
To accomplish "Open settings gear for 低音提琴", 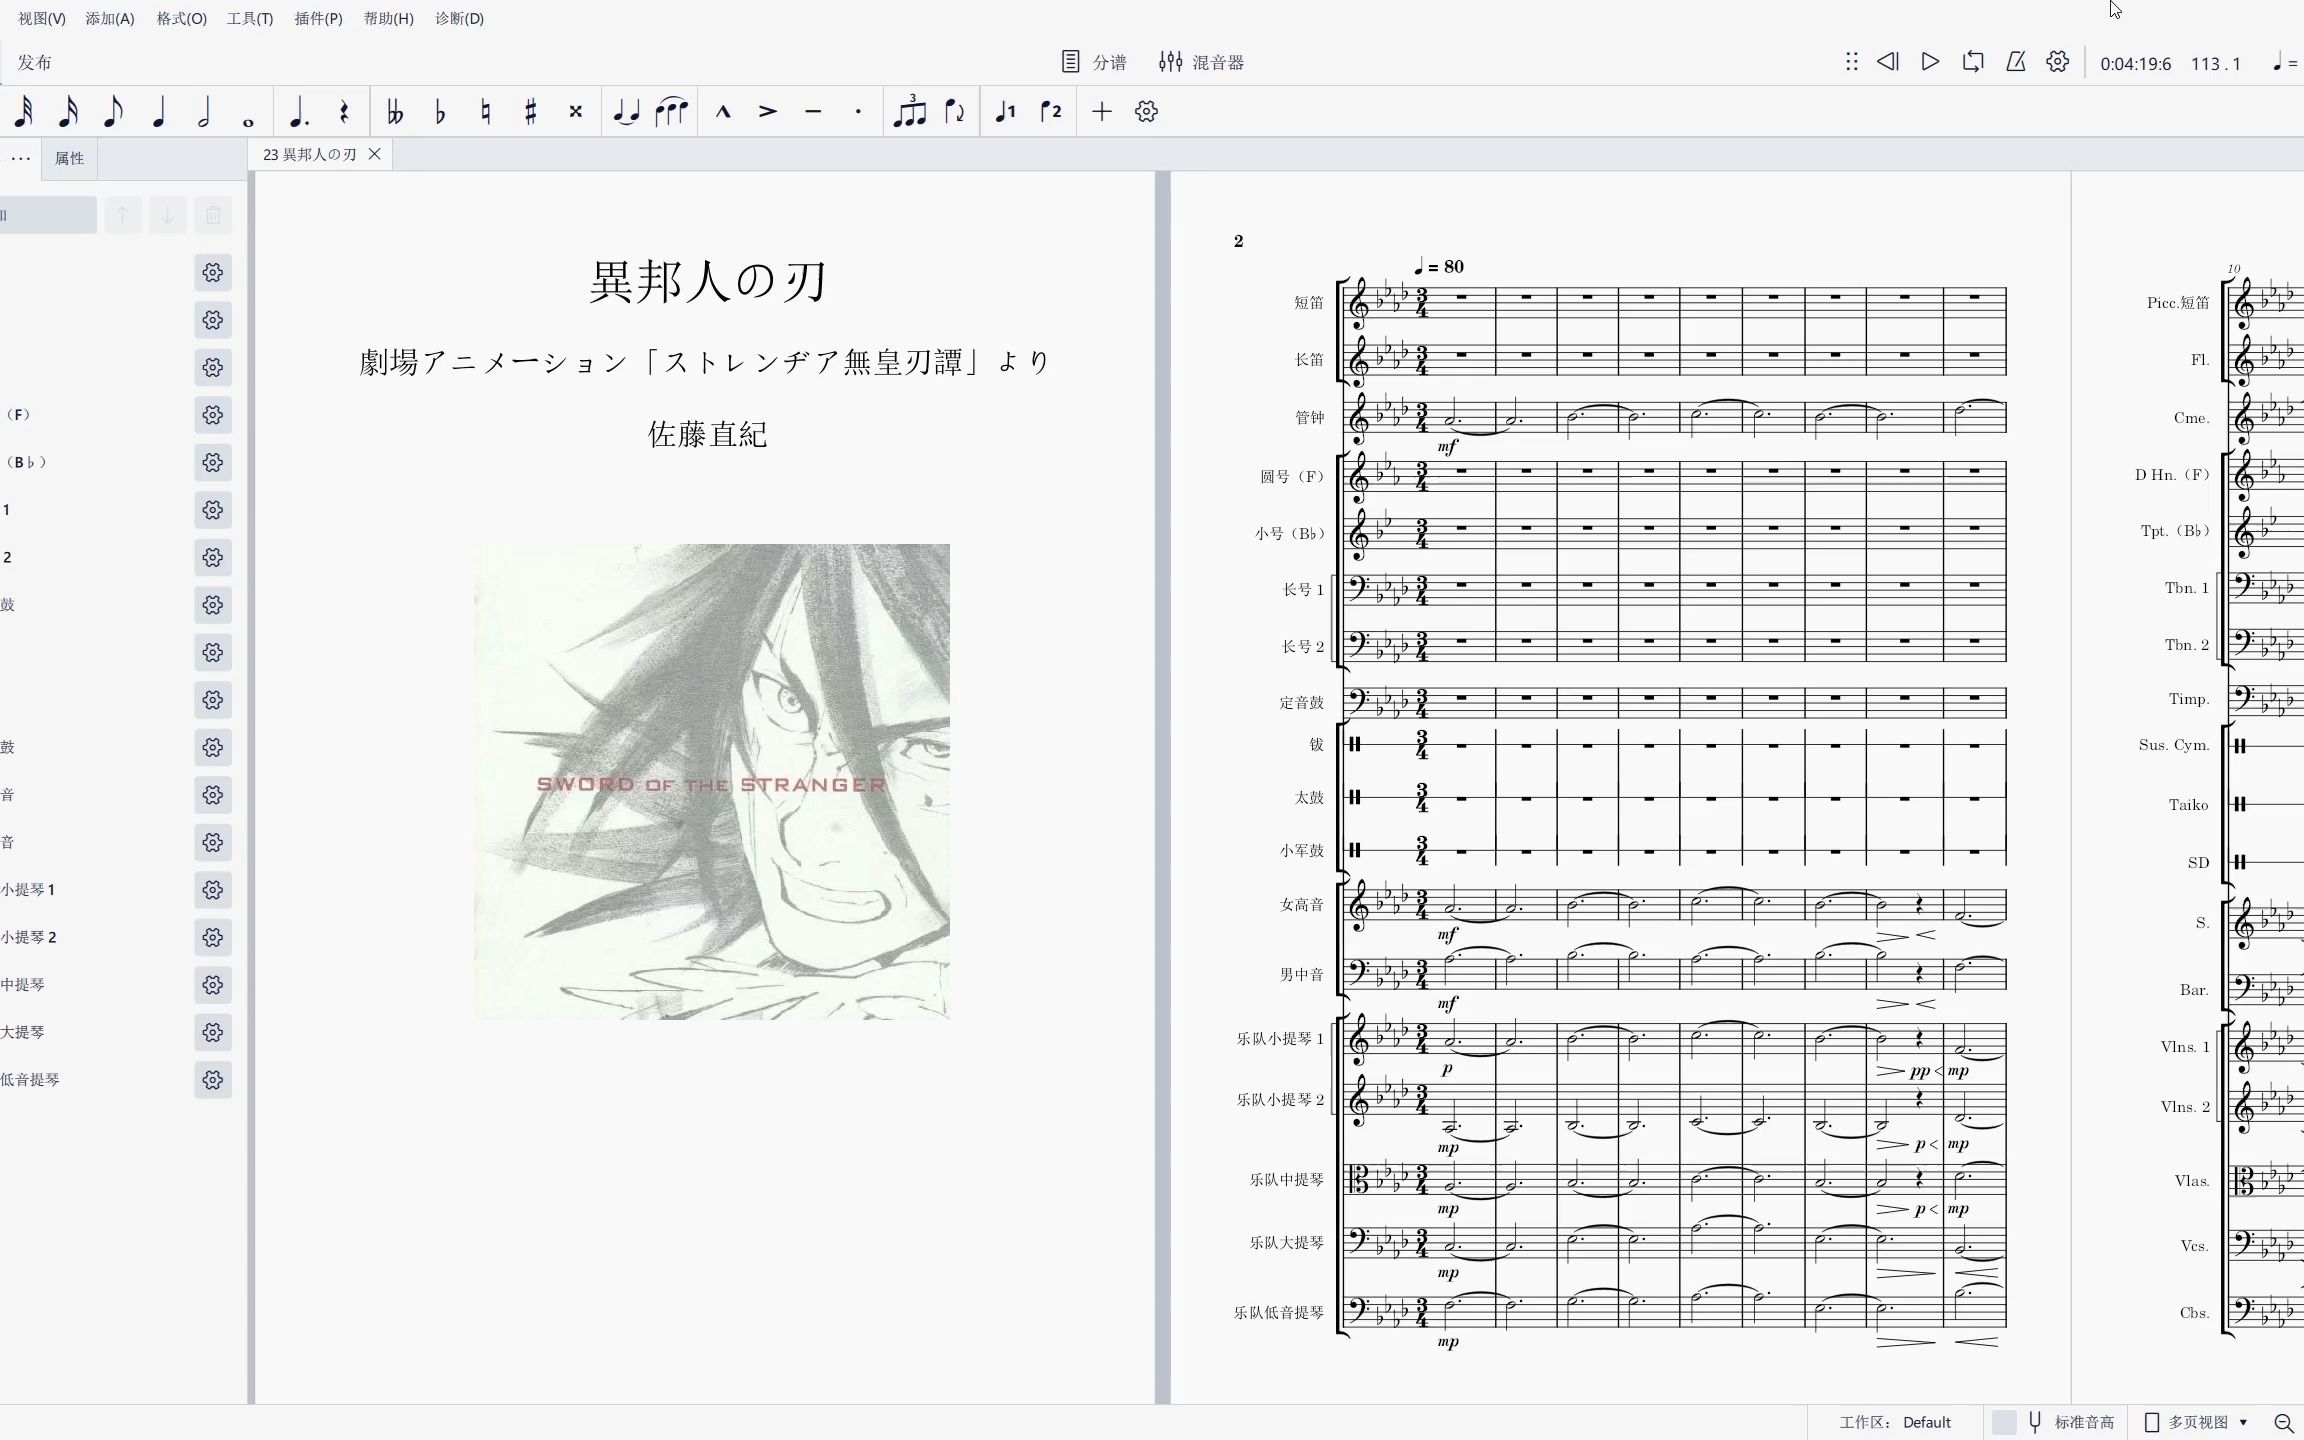I will (213, 1080).
